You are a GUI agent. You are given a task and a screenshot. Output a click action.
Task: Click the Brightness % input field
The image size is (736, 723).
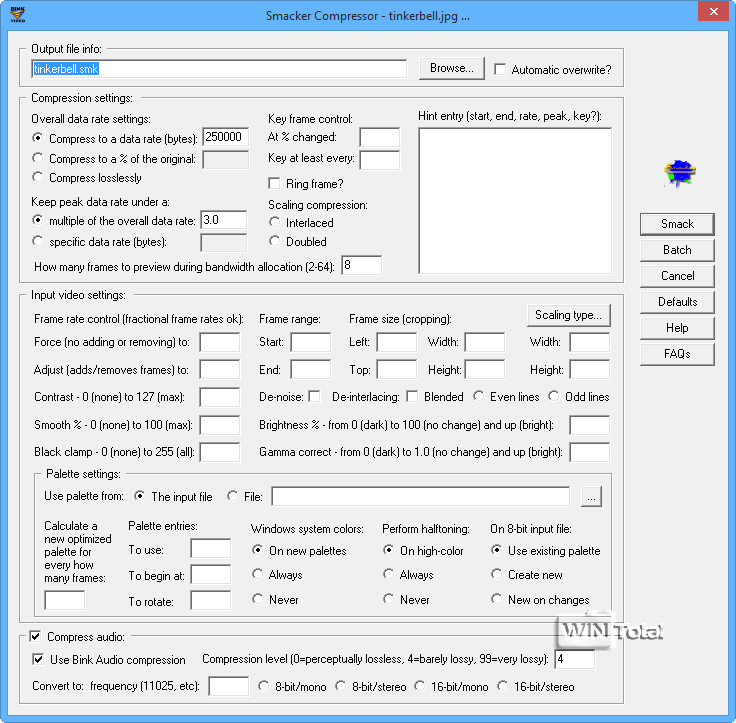pos(590,425)
